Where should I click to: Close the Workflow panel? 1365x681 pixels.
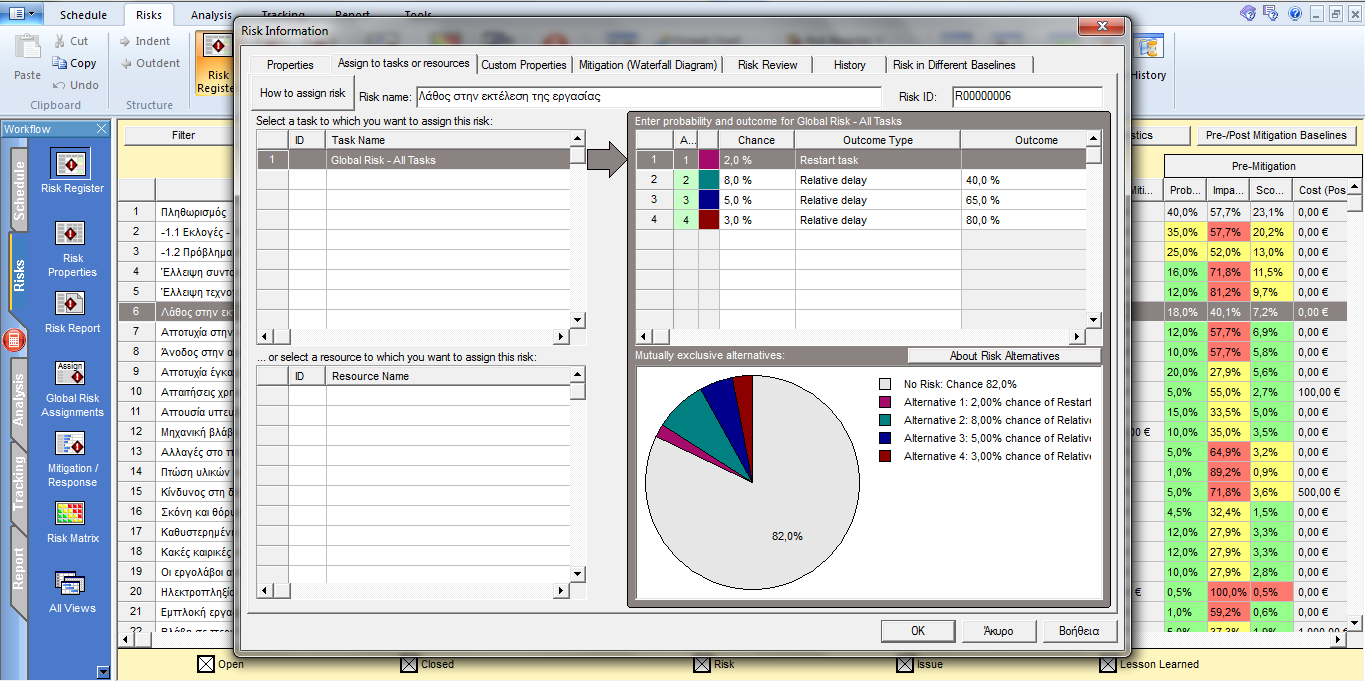[x=101, y=128]
